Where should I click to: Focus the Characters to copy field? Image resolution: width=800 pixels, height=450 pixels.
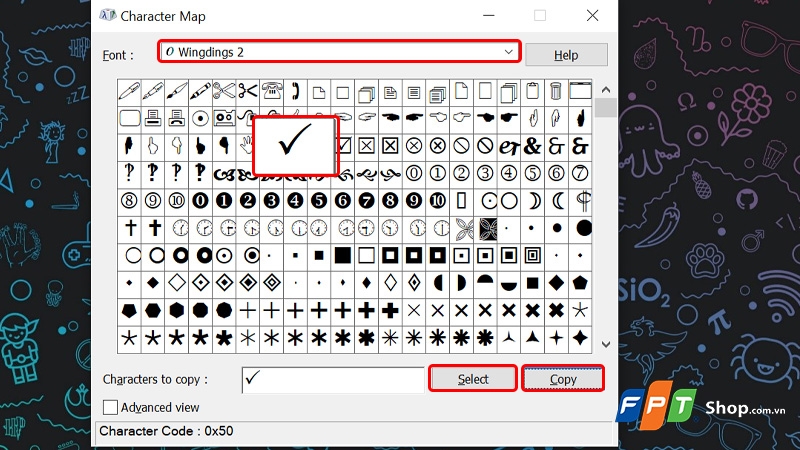coord(333,380)
